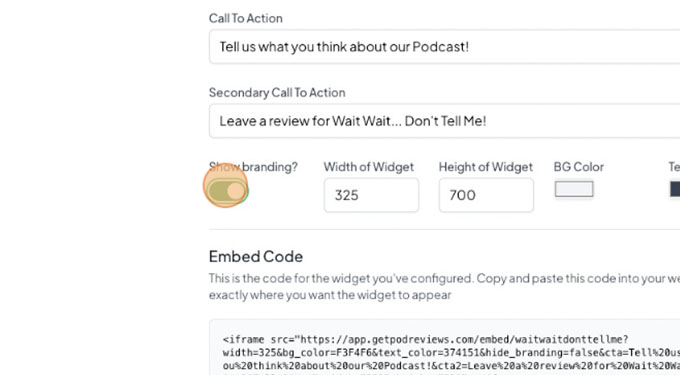Click the 'Call To Action' field label
The height and width of the screenshot is (375, 680).
(x=245, y=18)
